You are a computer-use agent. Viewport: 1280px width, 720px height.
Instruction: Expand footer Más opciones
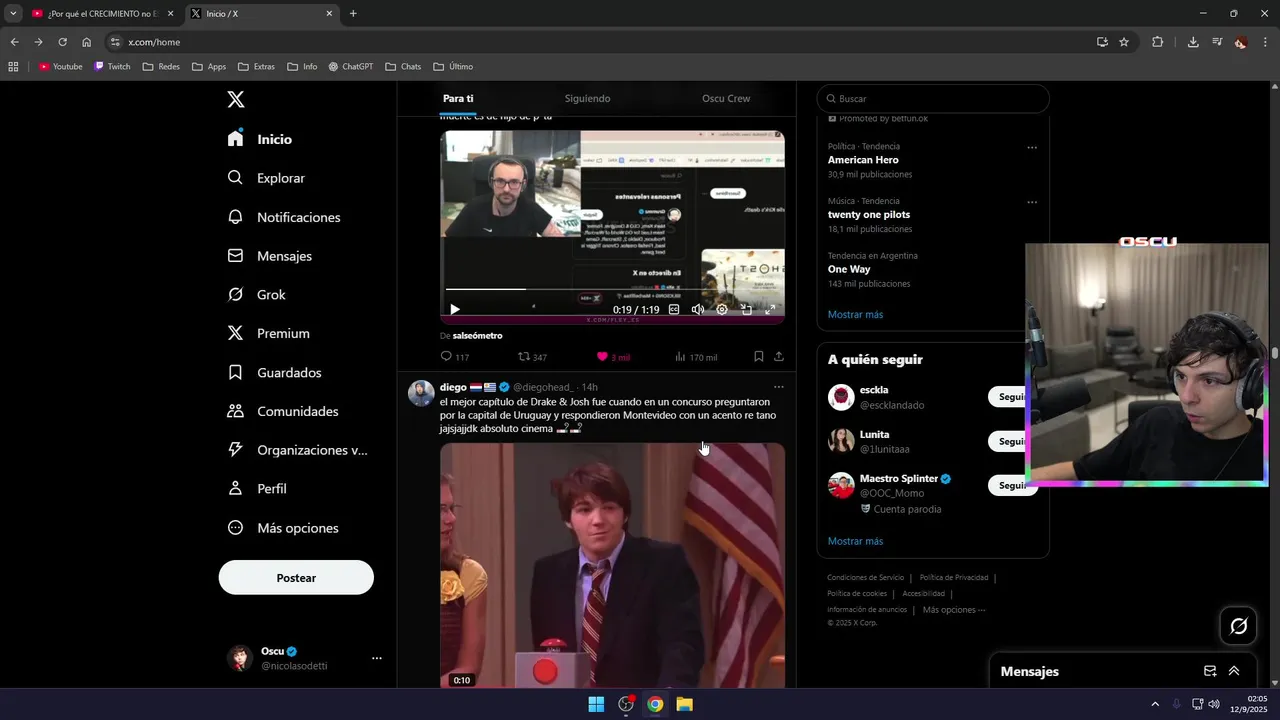pos(954,610)
